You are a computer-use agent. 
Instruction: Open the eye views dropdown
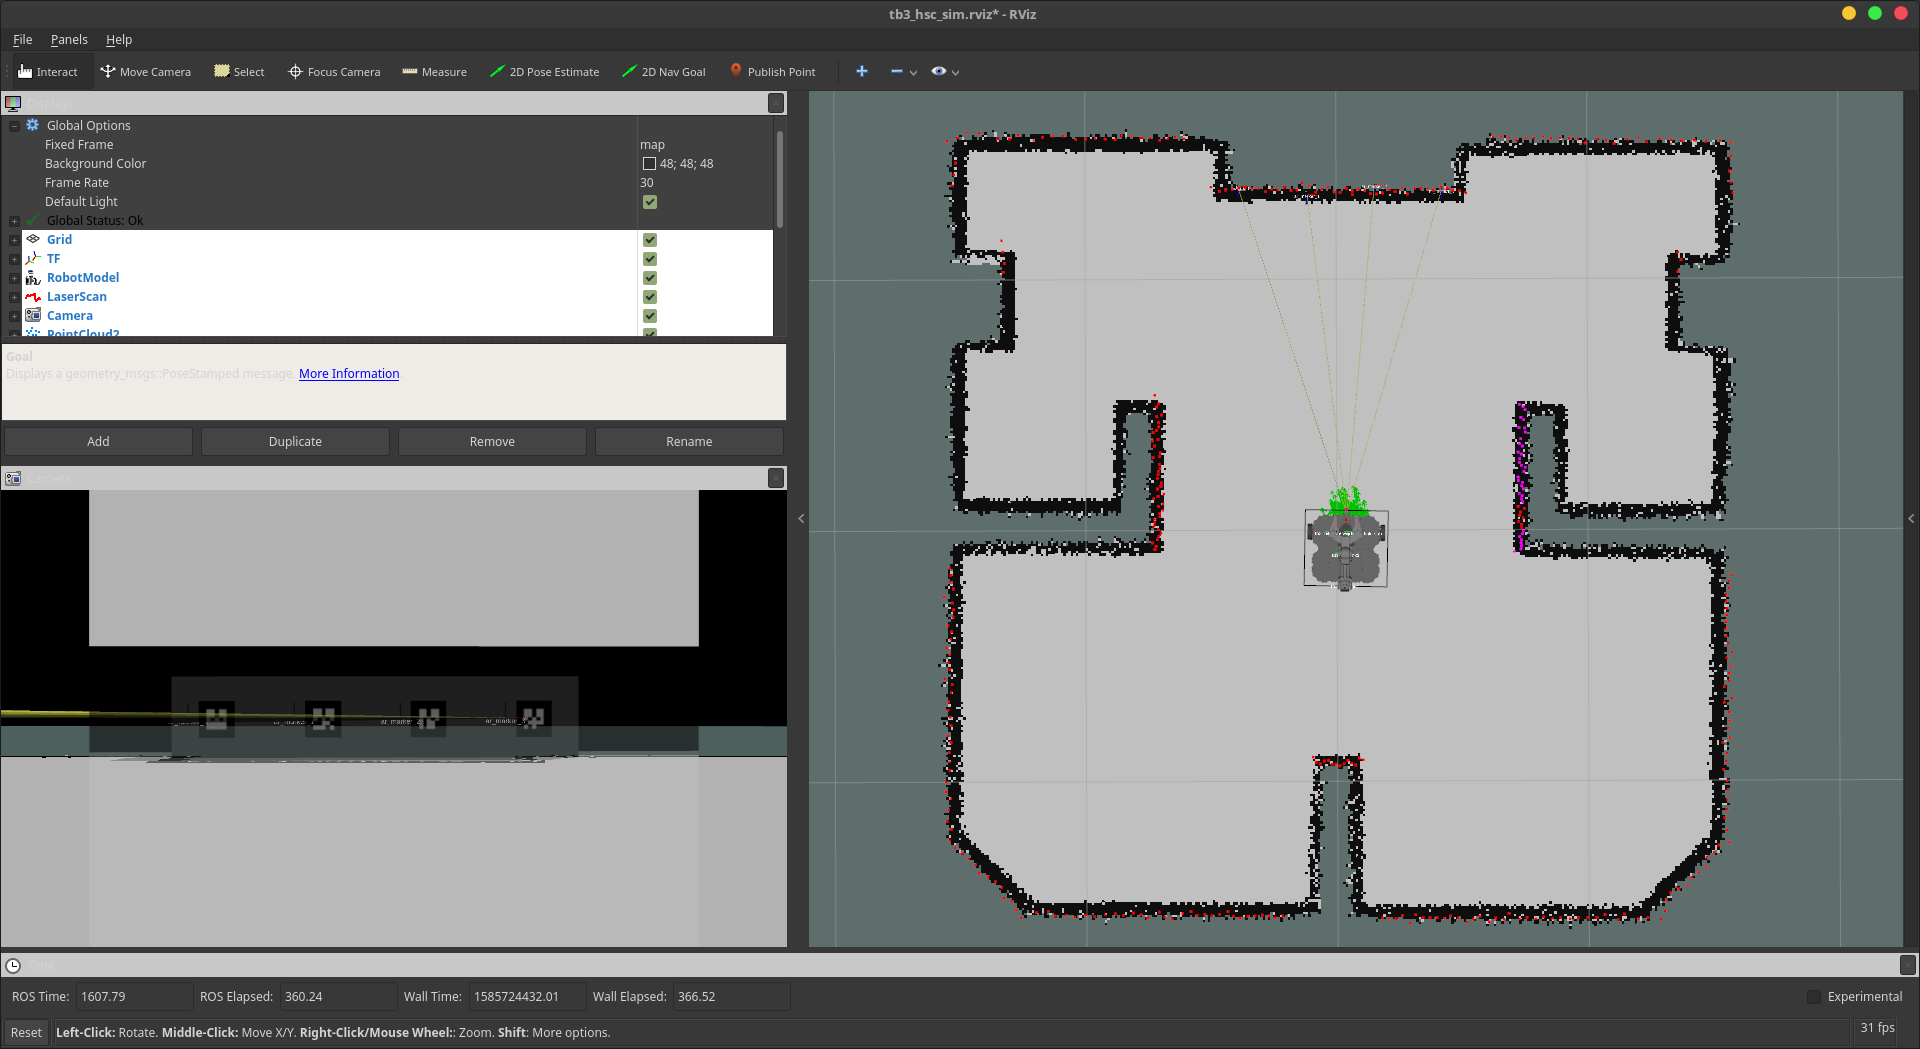(944, 72)
